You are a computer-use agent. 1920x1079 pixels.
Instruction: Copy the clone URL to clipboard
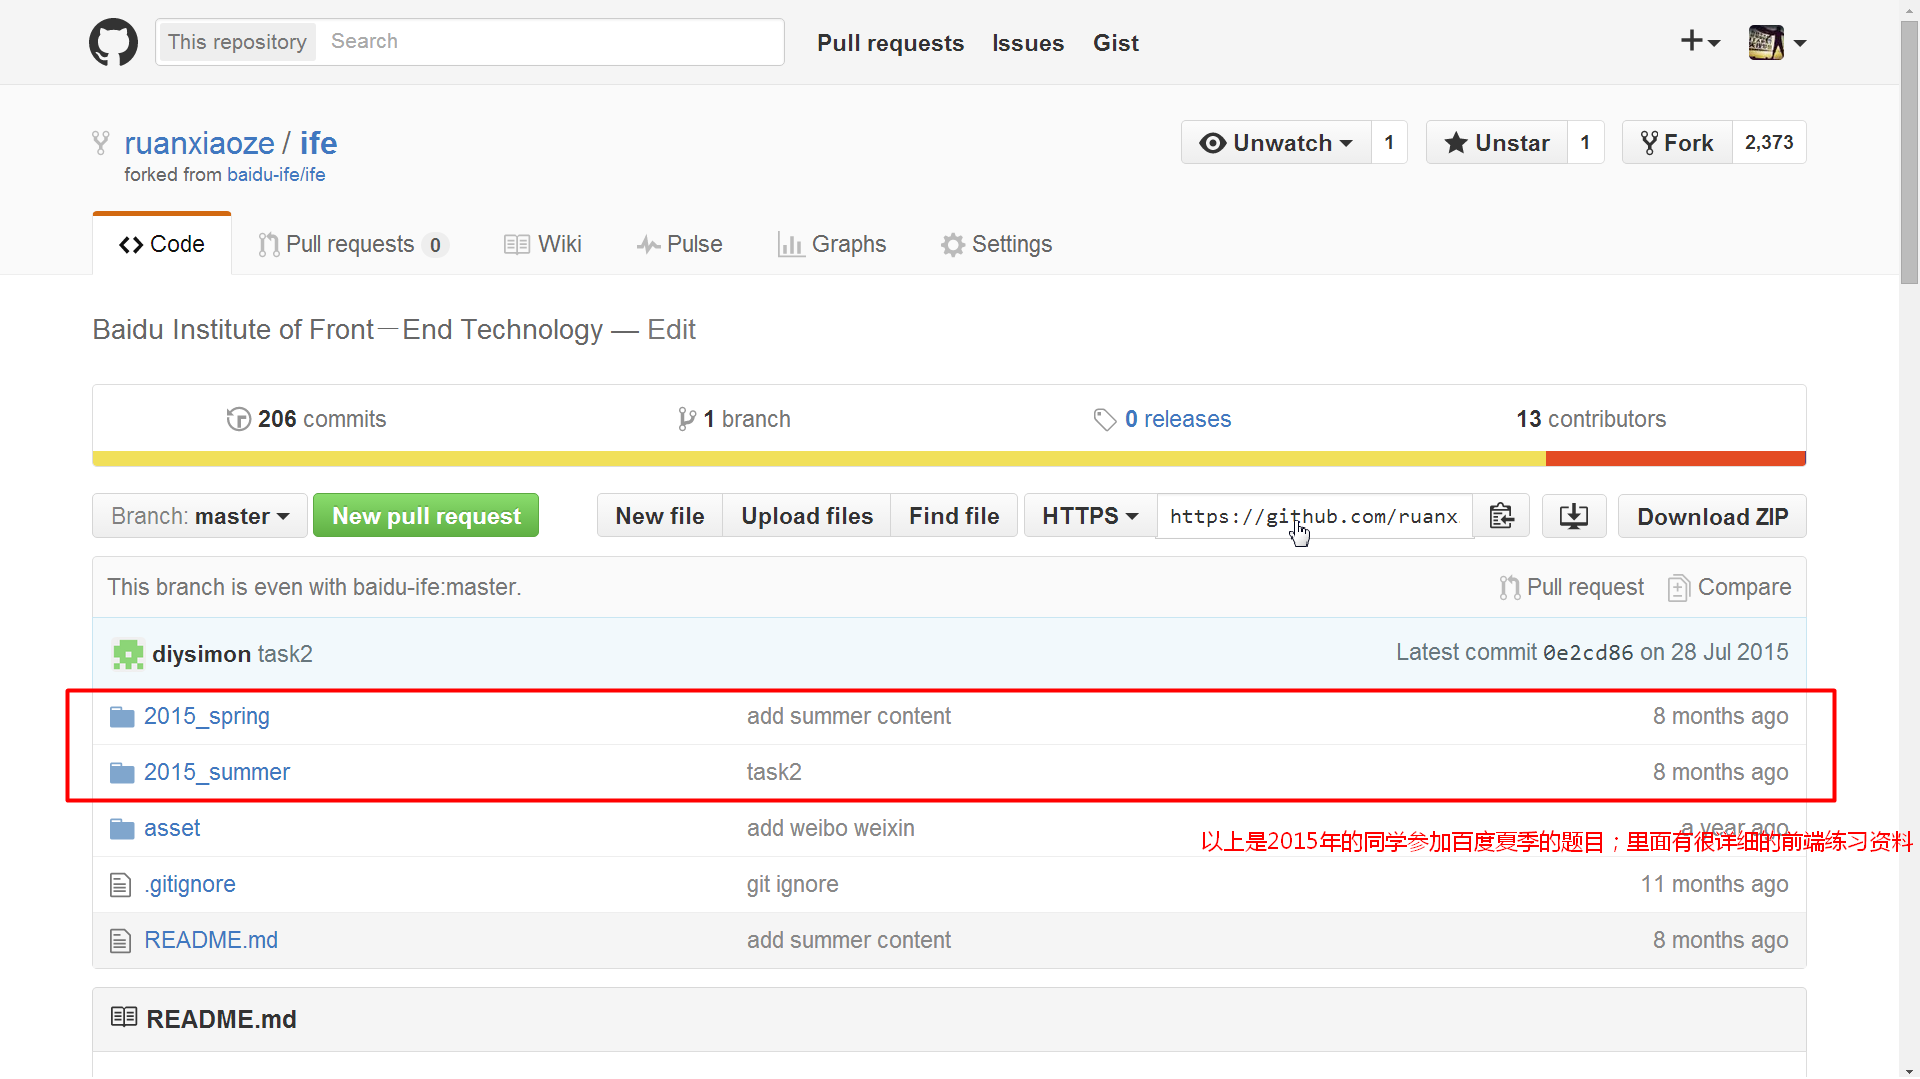pyautogui.click(x=1501, y=516)
